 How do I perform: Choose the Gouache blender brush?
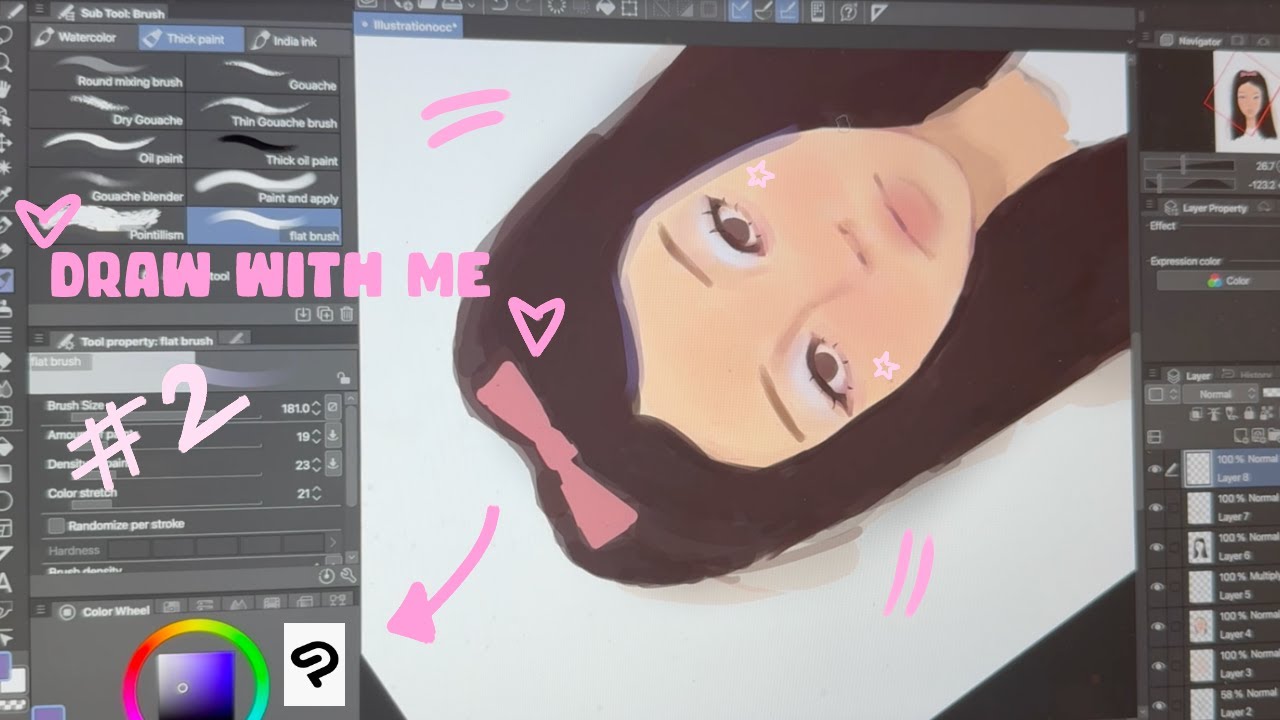[108, 188]
